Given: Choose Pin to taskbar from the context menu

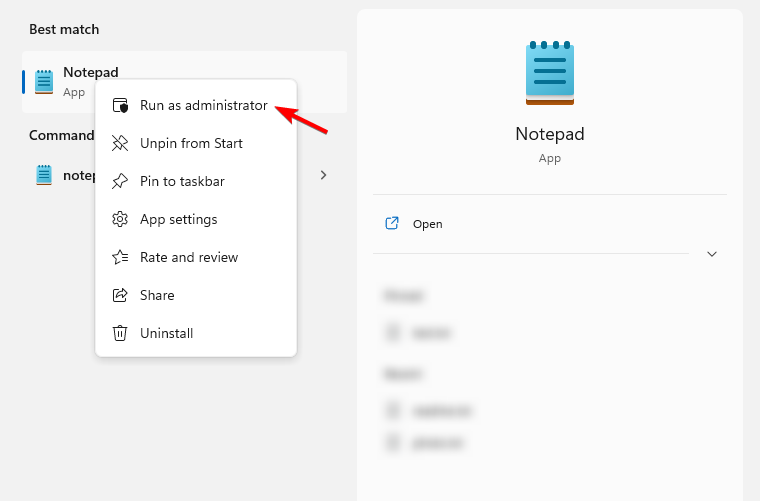Looking at the screenshot, I should tap(182, 181).
